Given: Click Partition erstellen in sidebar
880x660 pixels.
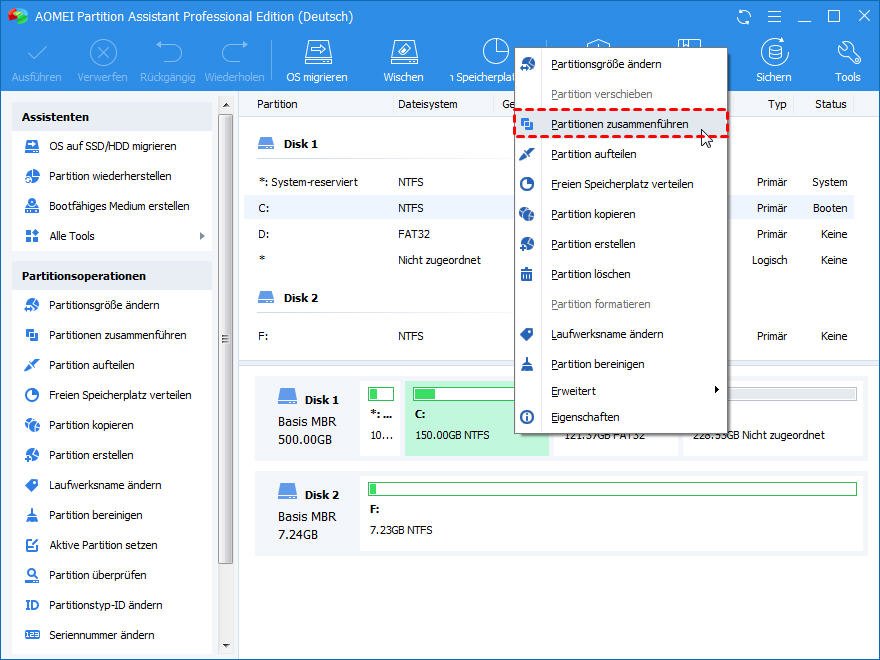Looking at the screenshot, I should point(91,455).
